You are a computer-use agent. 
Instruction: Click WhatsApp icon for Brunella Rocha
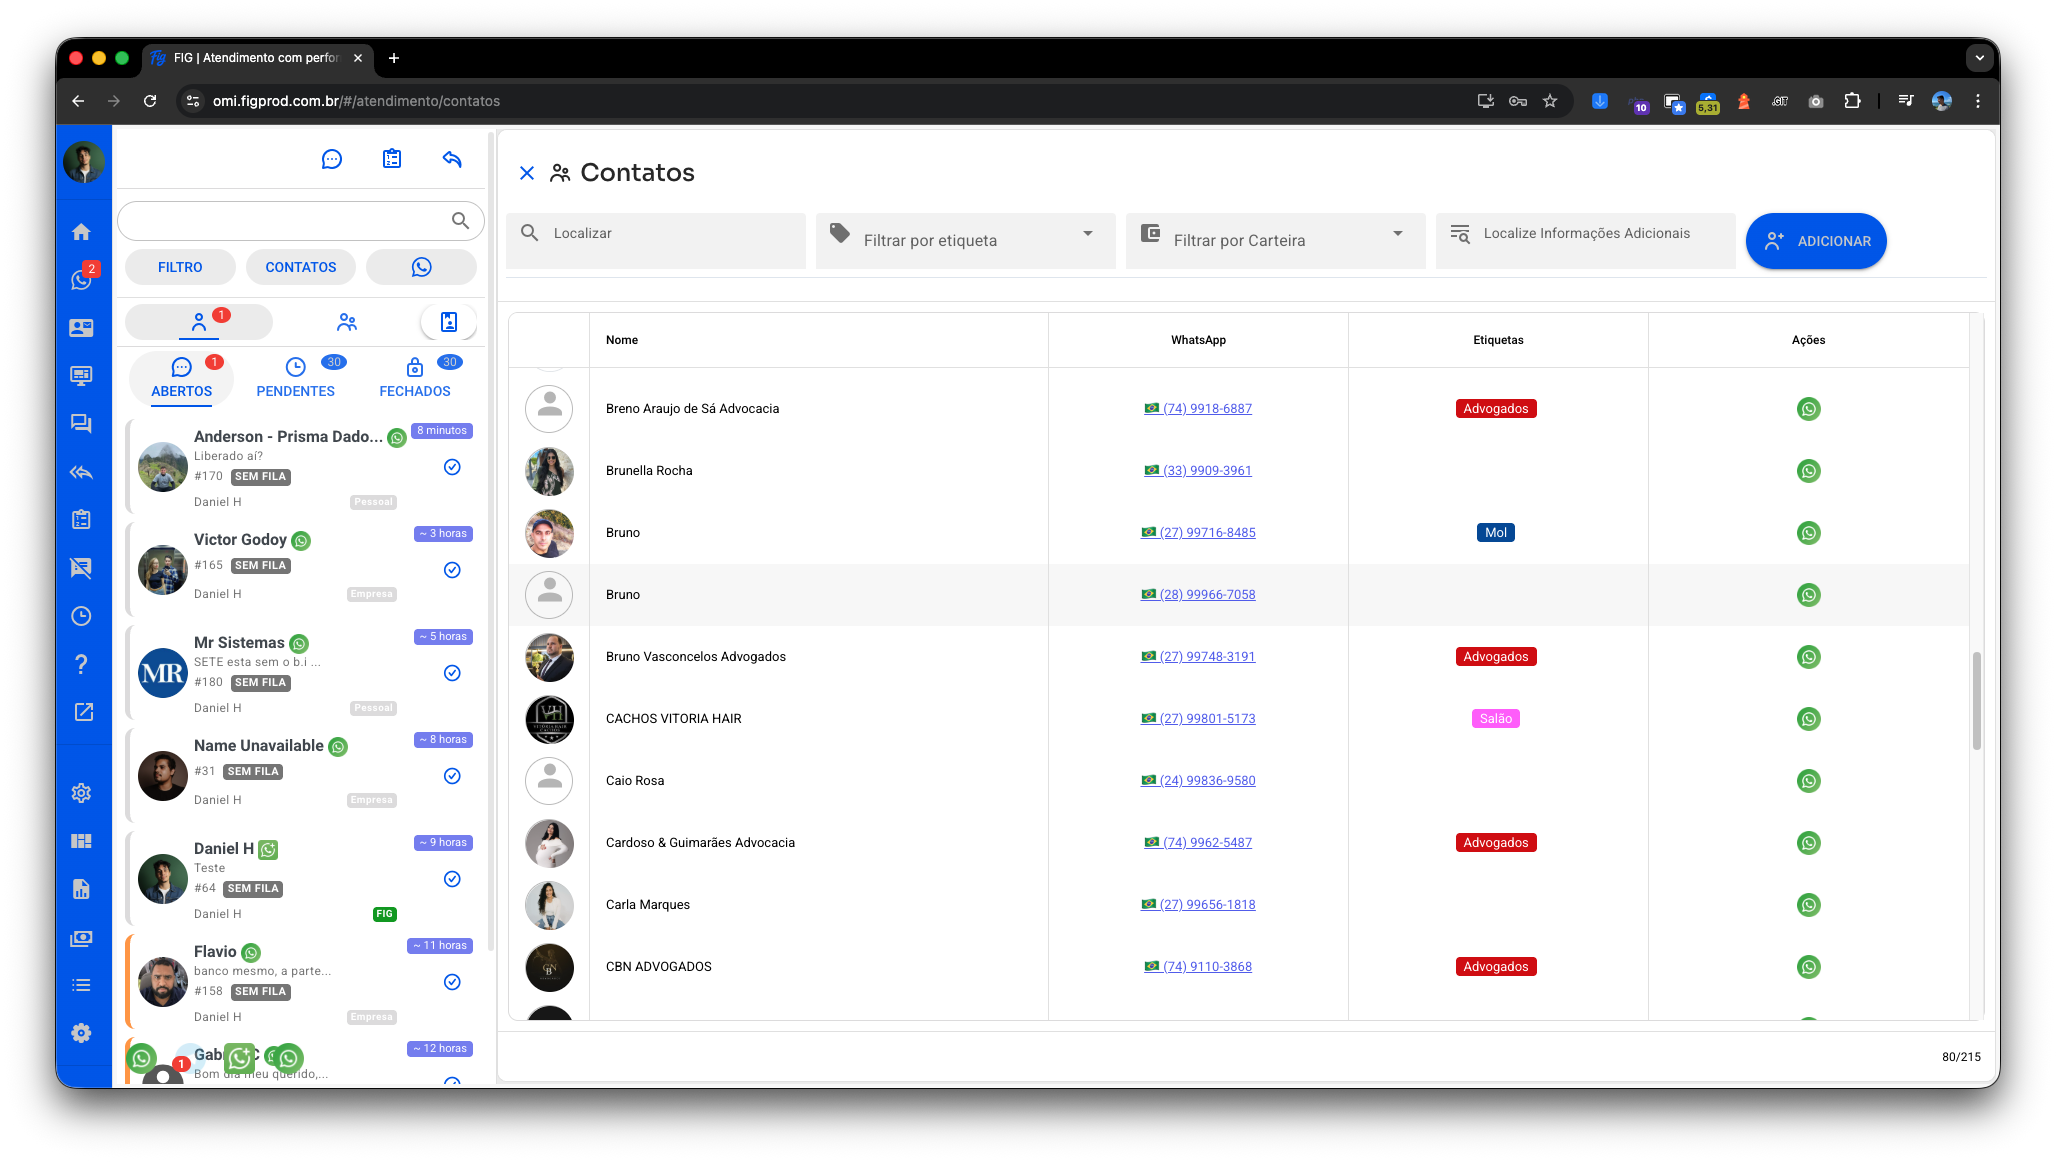(1808, 471)
